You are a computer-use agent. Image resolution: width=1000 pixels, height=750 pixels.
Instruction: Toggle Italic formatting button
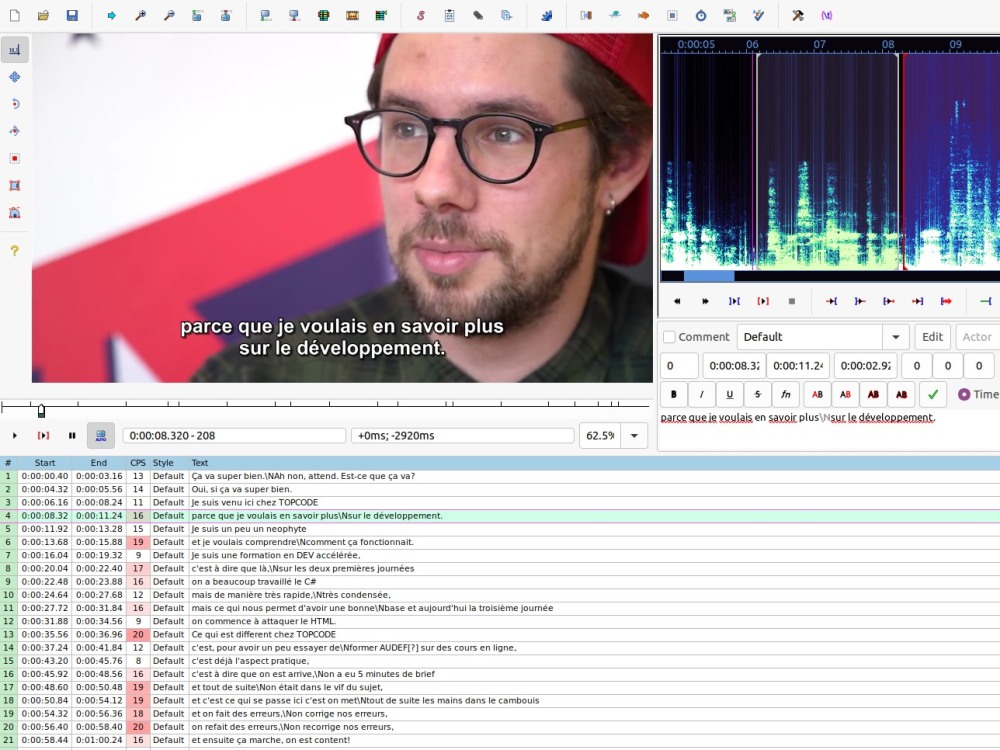(x=702, y=394)
